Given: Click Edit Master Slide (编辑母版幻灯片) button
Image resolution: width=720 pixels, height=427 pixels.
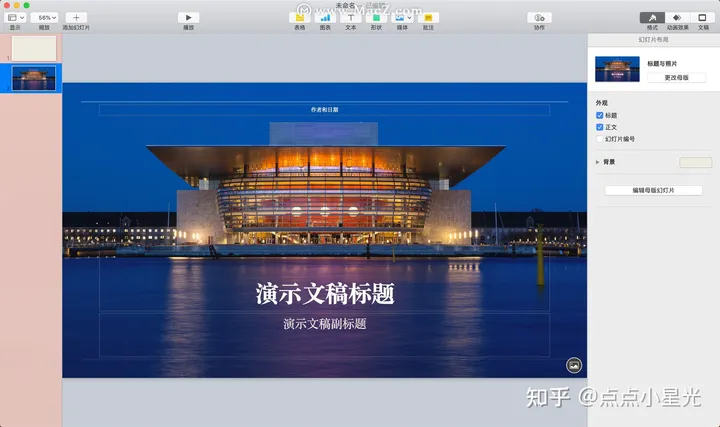Looking at the screenshot, I should click(x=653, y=190).
